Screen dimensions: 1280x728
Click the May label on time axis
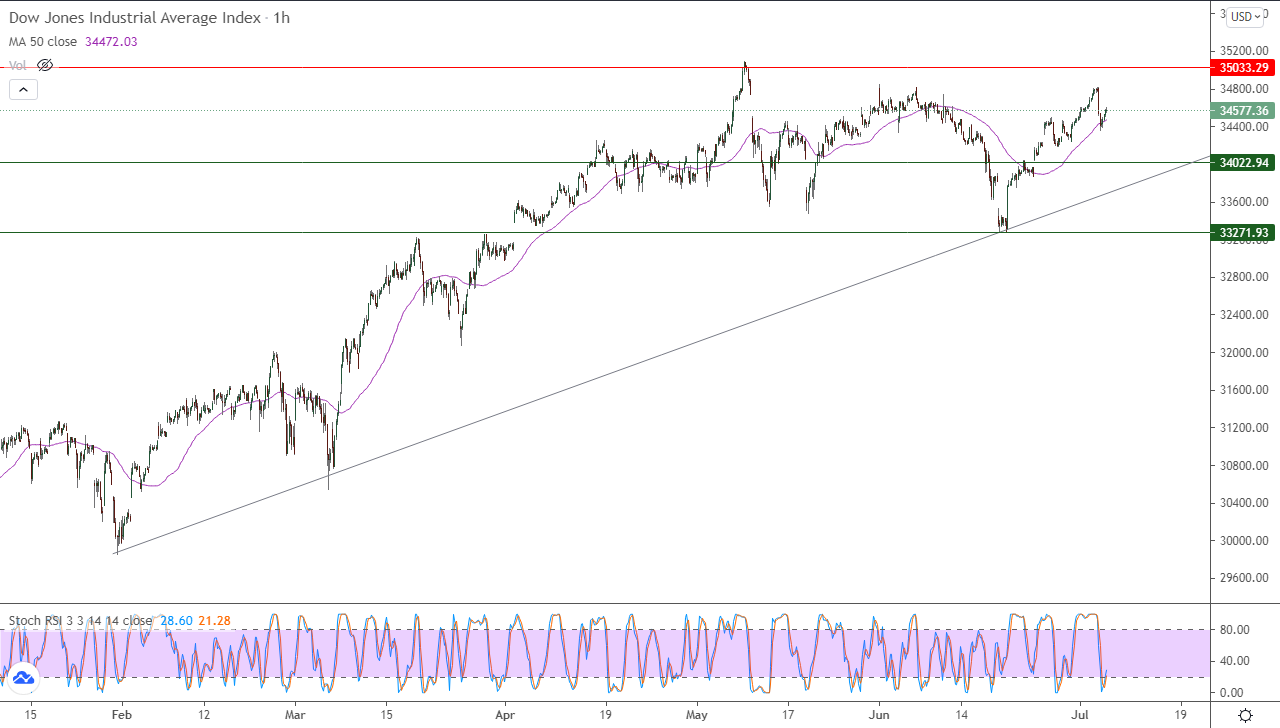tap(698, 715)
